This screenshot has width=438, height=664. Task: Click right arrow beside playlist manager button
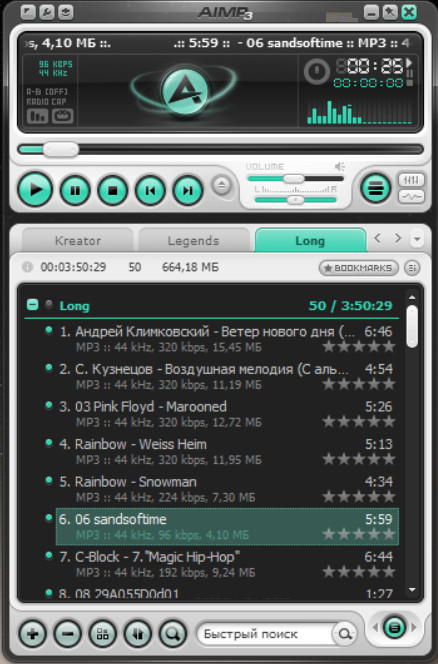pos(415,627)
